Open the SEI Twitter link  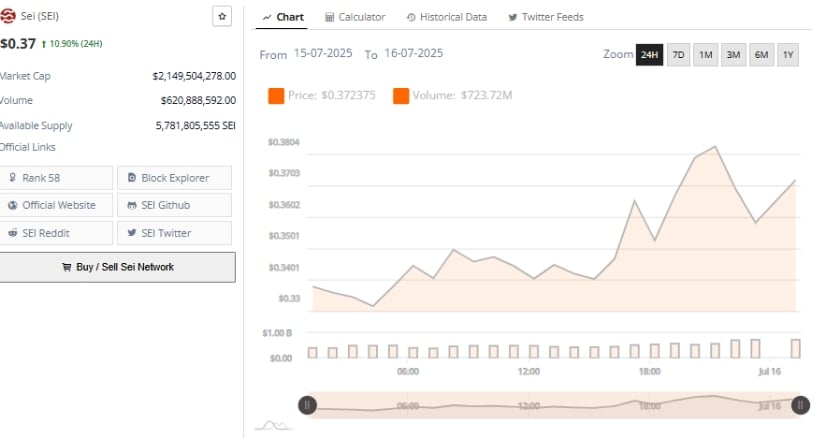coord(174,233)
